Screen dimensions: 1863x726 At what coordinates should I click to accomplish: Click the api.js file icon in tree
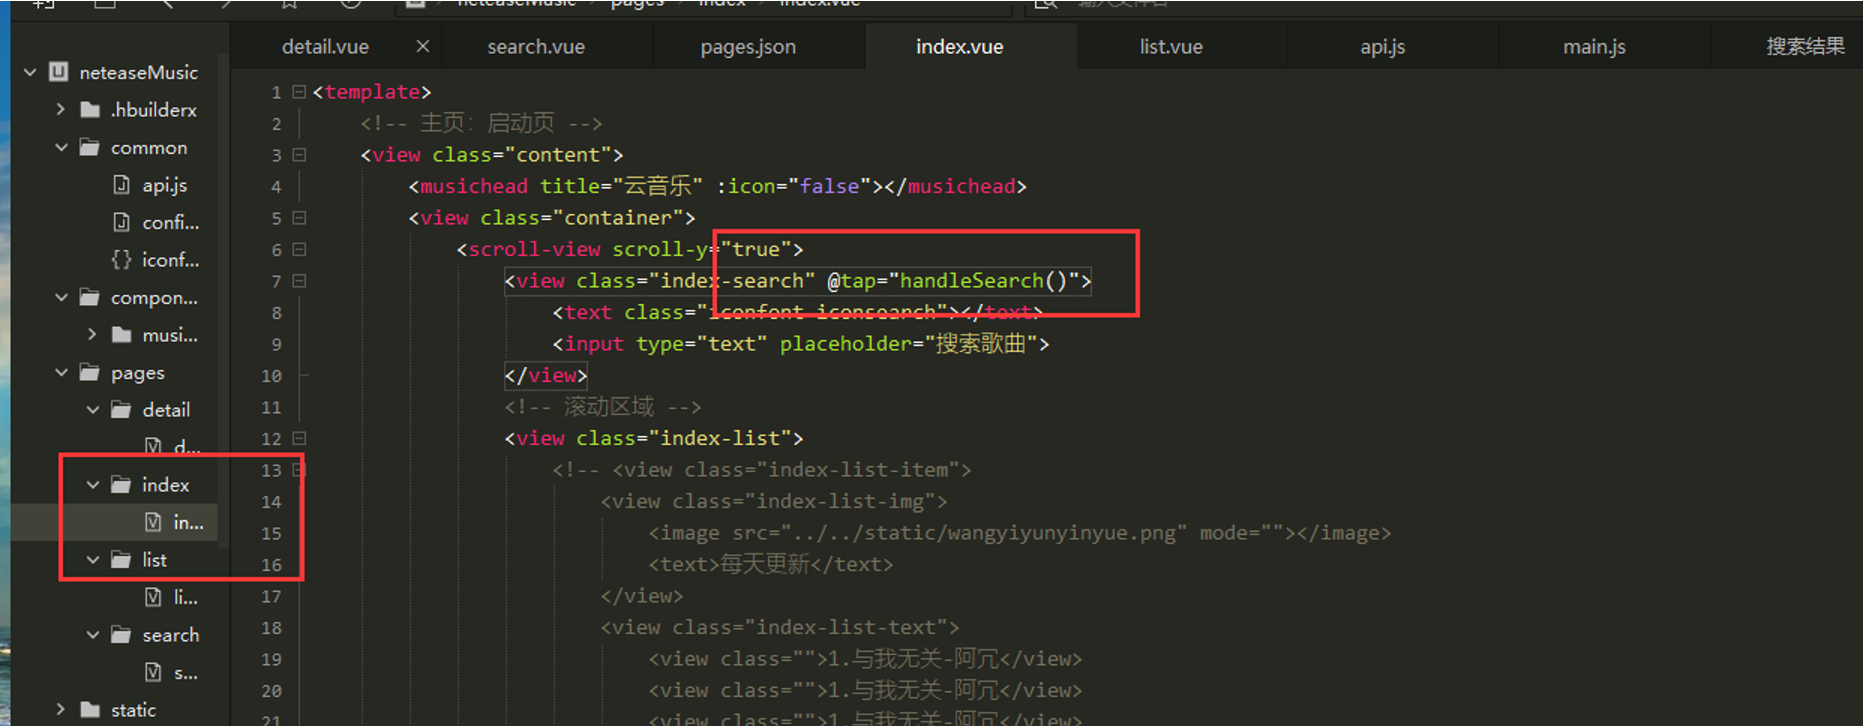point(122,185)
